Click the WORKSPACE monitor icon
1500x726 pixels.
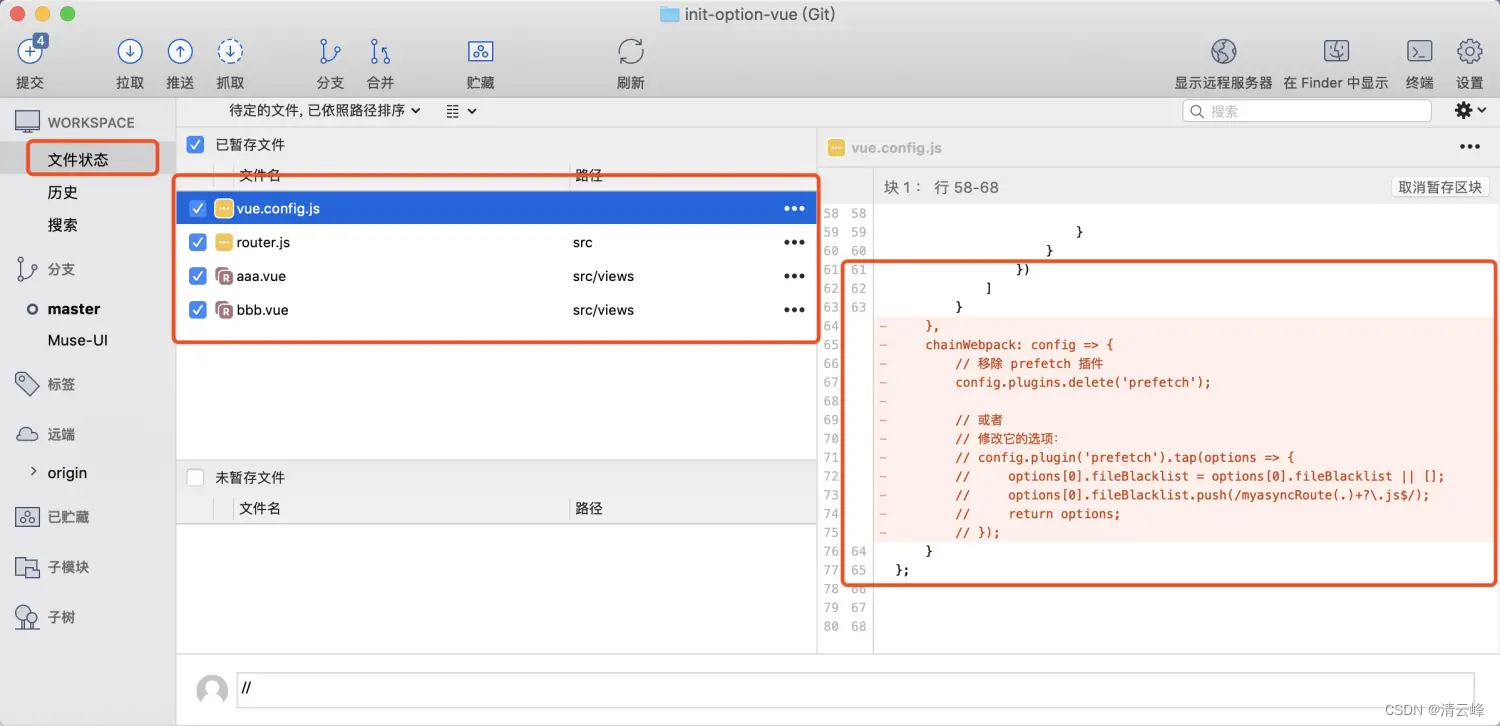pyautogui.click(x=27, y=122)
